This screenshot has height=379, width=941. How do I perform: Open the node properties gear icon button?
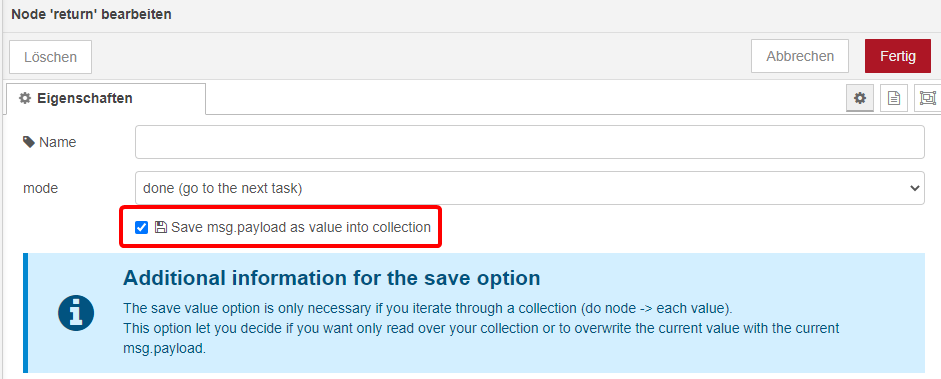click(x=860, y=98)
